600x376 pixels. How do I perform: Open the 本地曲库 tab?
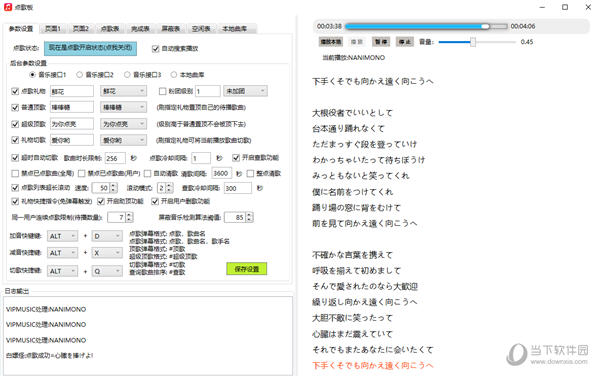click(234, 29)
